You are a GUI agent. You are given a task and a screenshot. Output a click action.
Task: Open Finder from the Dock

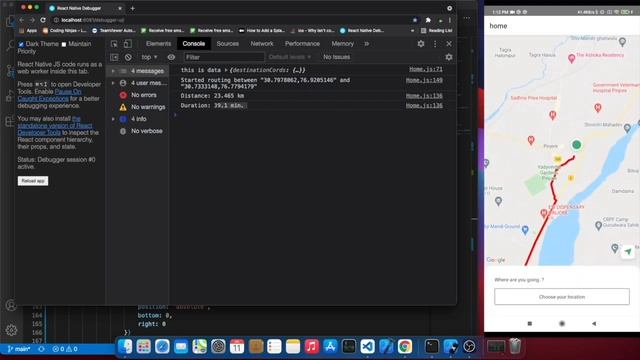point(125,347)
